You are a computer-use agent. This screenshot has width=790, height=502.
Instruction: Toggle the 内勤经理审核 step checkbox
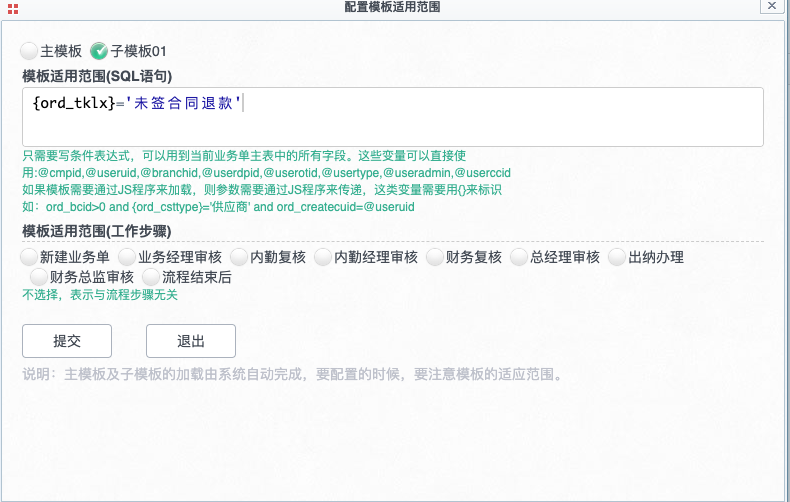coord(323,257)
